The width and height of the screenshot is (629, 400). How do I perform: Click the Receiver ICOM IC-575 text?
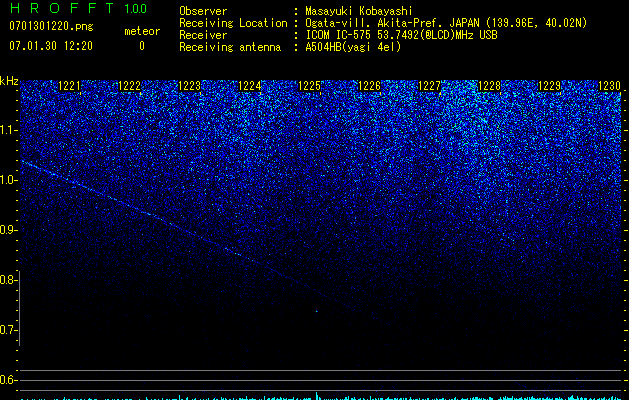[401, 35]
